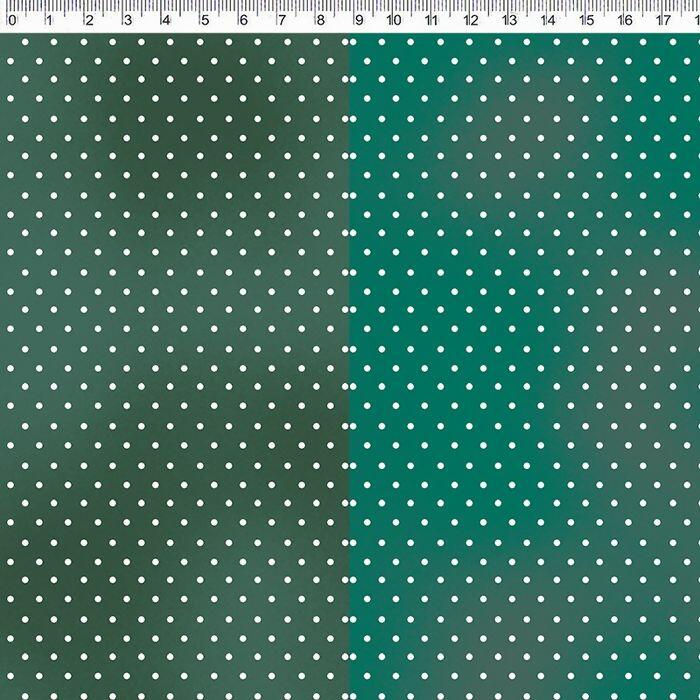This screenshot has height=700, width=700.
Task: Select the number 2 on the ruler
Action: (x=88, y=19)
